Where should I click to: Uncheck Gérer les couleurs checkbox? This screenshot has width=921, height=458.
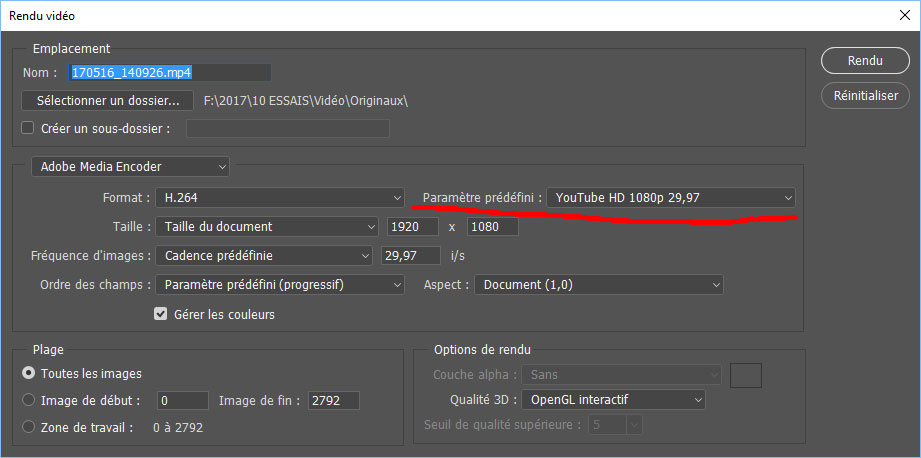160,314
